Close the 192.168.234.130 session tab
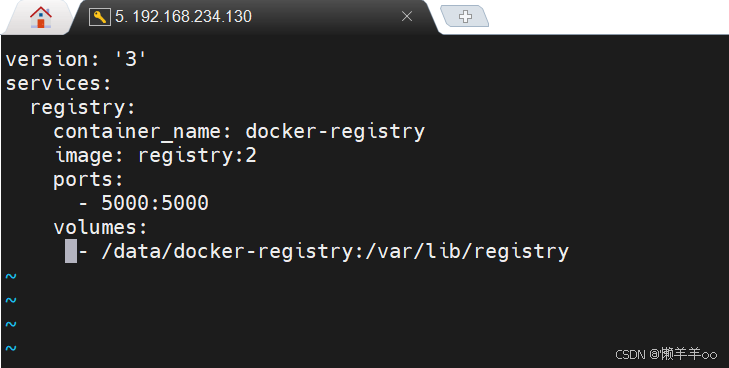Viewport: 729px width, 368px height. (407, 17)
